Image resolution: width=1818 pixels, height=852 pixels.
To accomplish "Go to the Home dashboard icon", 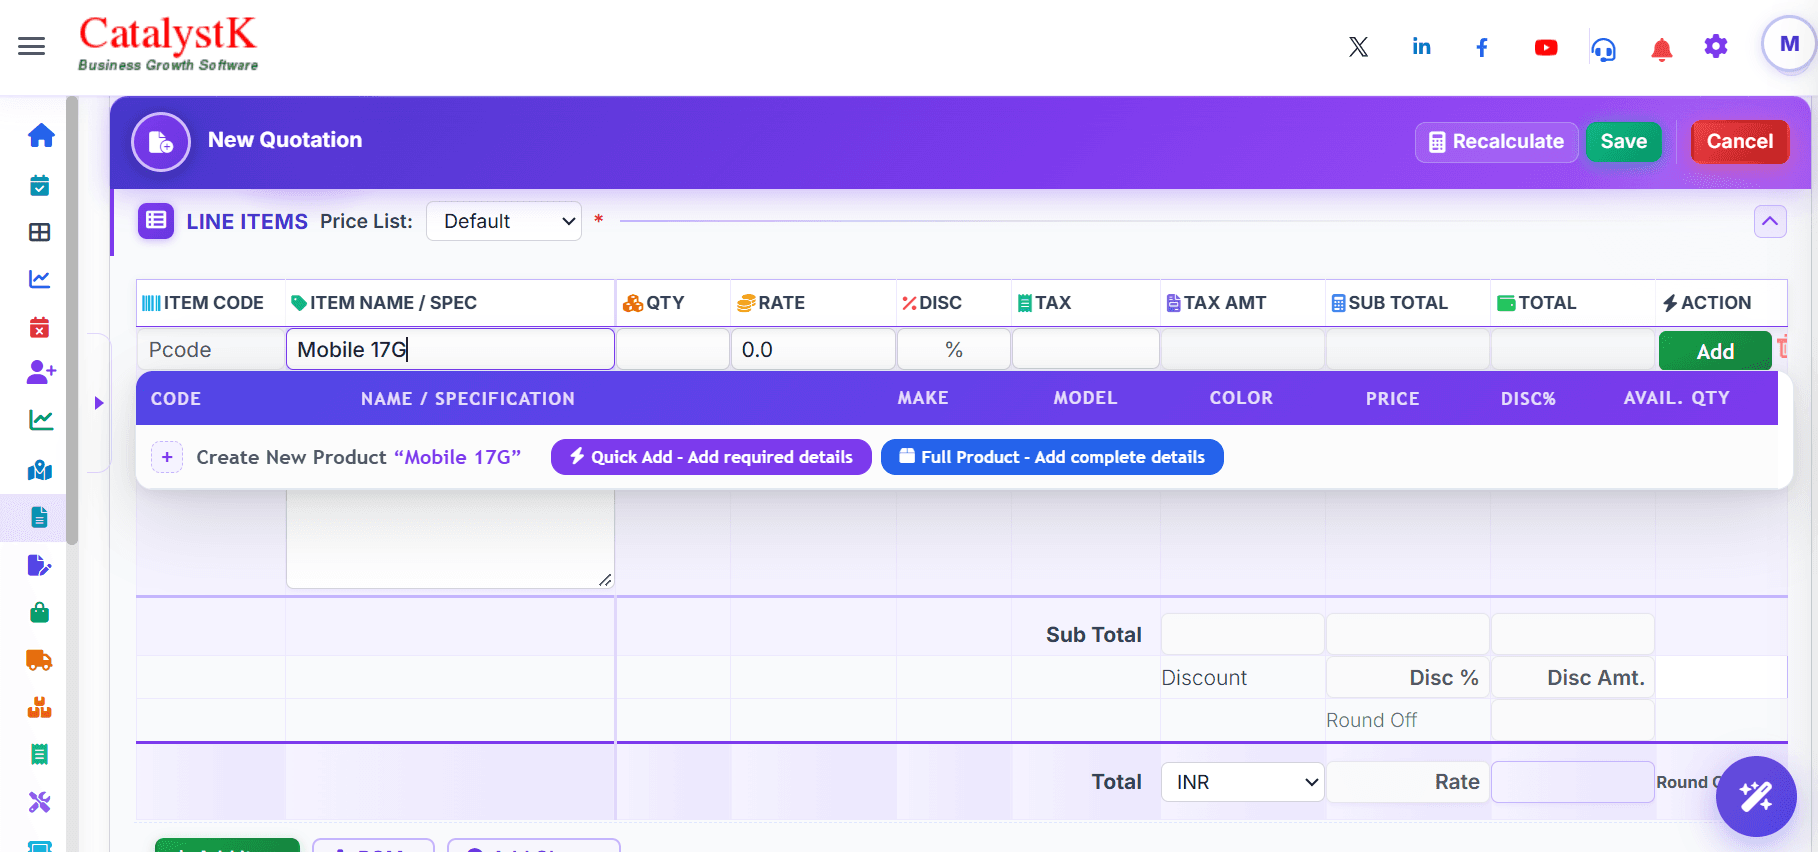I will coord(41,135).
